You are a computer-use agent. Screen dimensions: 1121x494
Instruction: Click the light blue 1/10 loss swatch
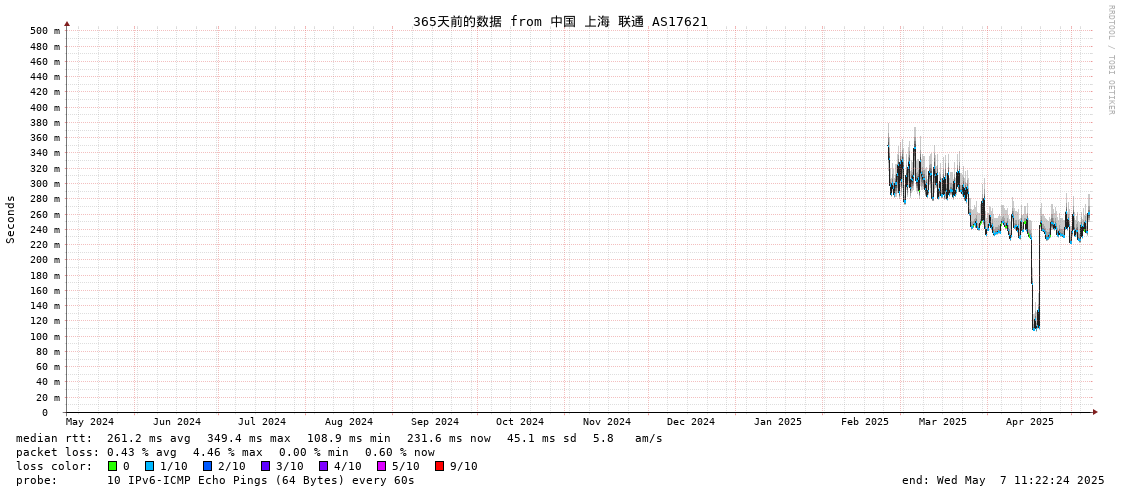pos(149,466)
